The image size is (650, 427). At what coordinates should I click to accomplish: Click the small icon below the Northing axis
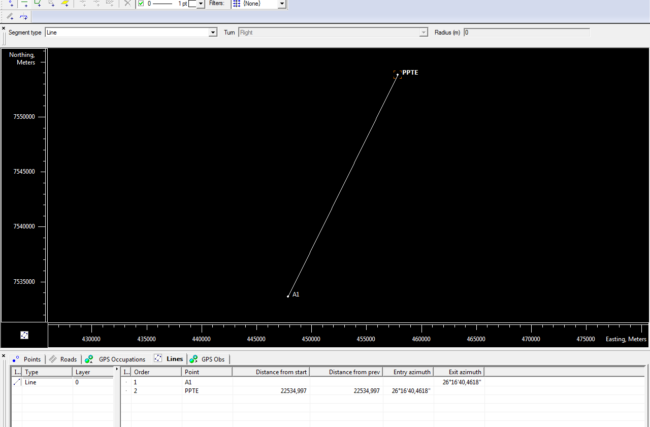(x=24, y=335)
